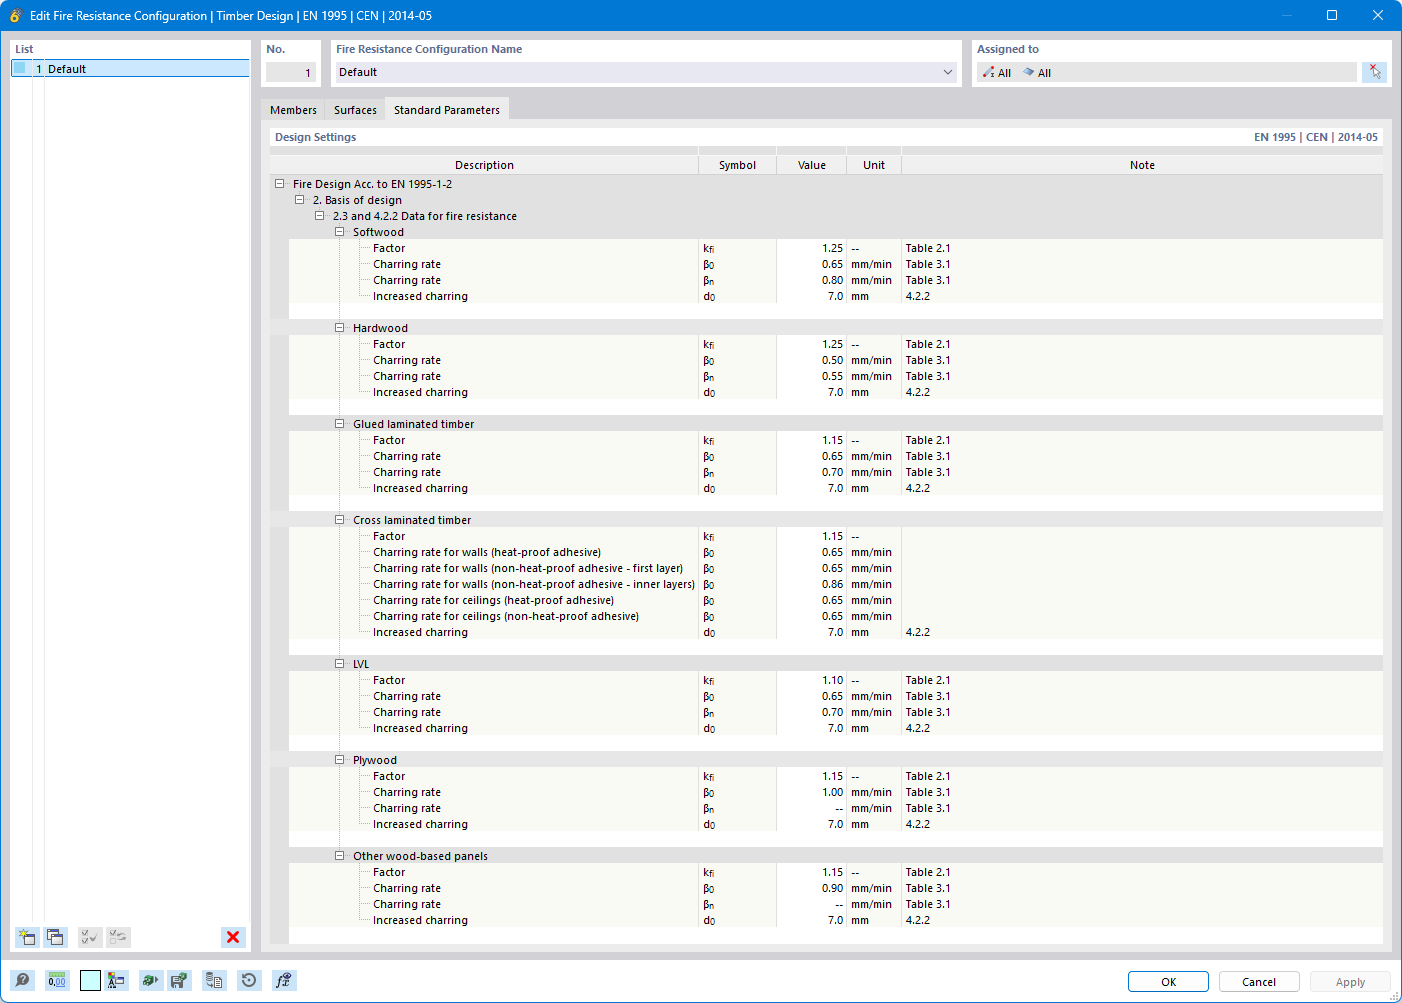Click the surfaces icon in Assigned to
The width and height of the screenshot is (1402, 1003).
pyautogui.click(x=1029, y=73)
